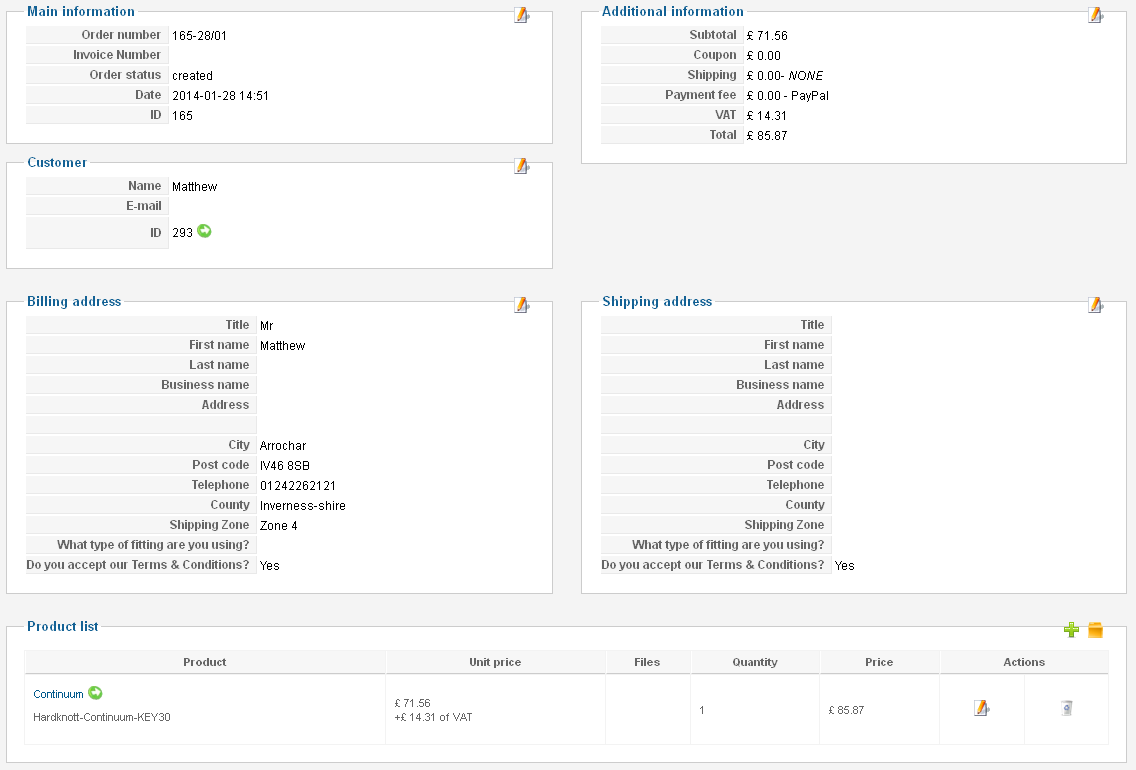Viewport: 1136px width, 770px height.
Task: Edit the Continuum product row
Action: tap(981, 708)
